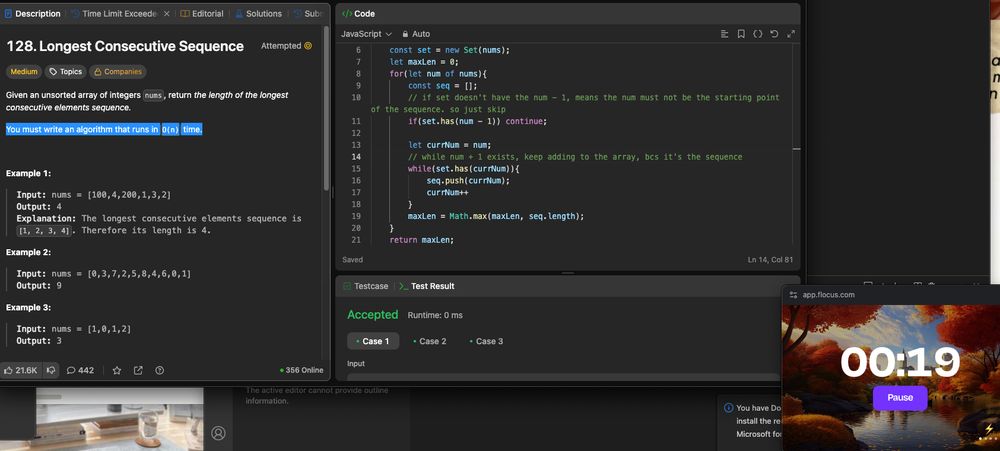Image resolution: width=1000 pixels, height=451 pixels.
Task: Click the Medium difficulty tag
Action: pyautogui.click(x=24, y=72)
